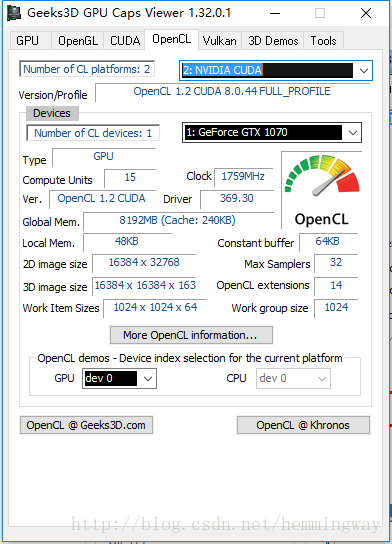Open the CUDA tab
This screenshot has width=392, height=544.
click(x=125, y=41)
